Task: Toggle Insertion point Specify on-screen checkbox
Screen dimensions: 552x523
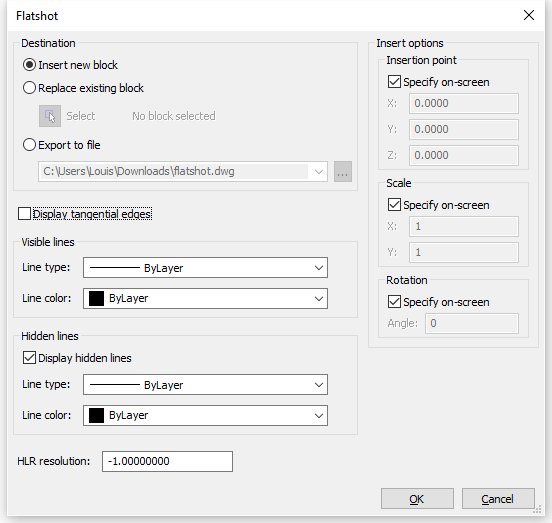Action: click(x=394, y=82)
